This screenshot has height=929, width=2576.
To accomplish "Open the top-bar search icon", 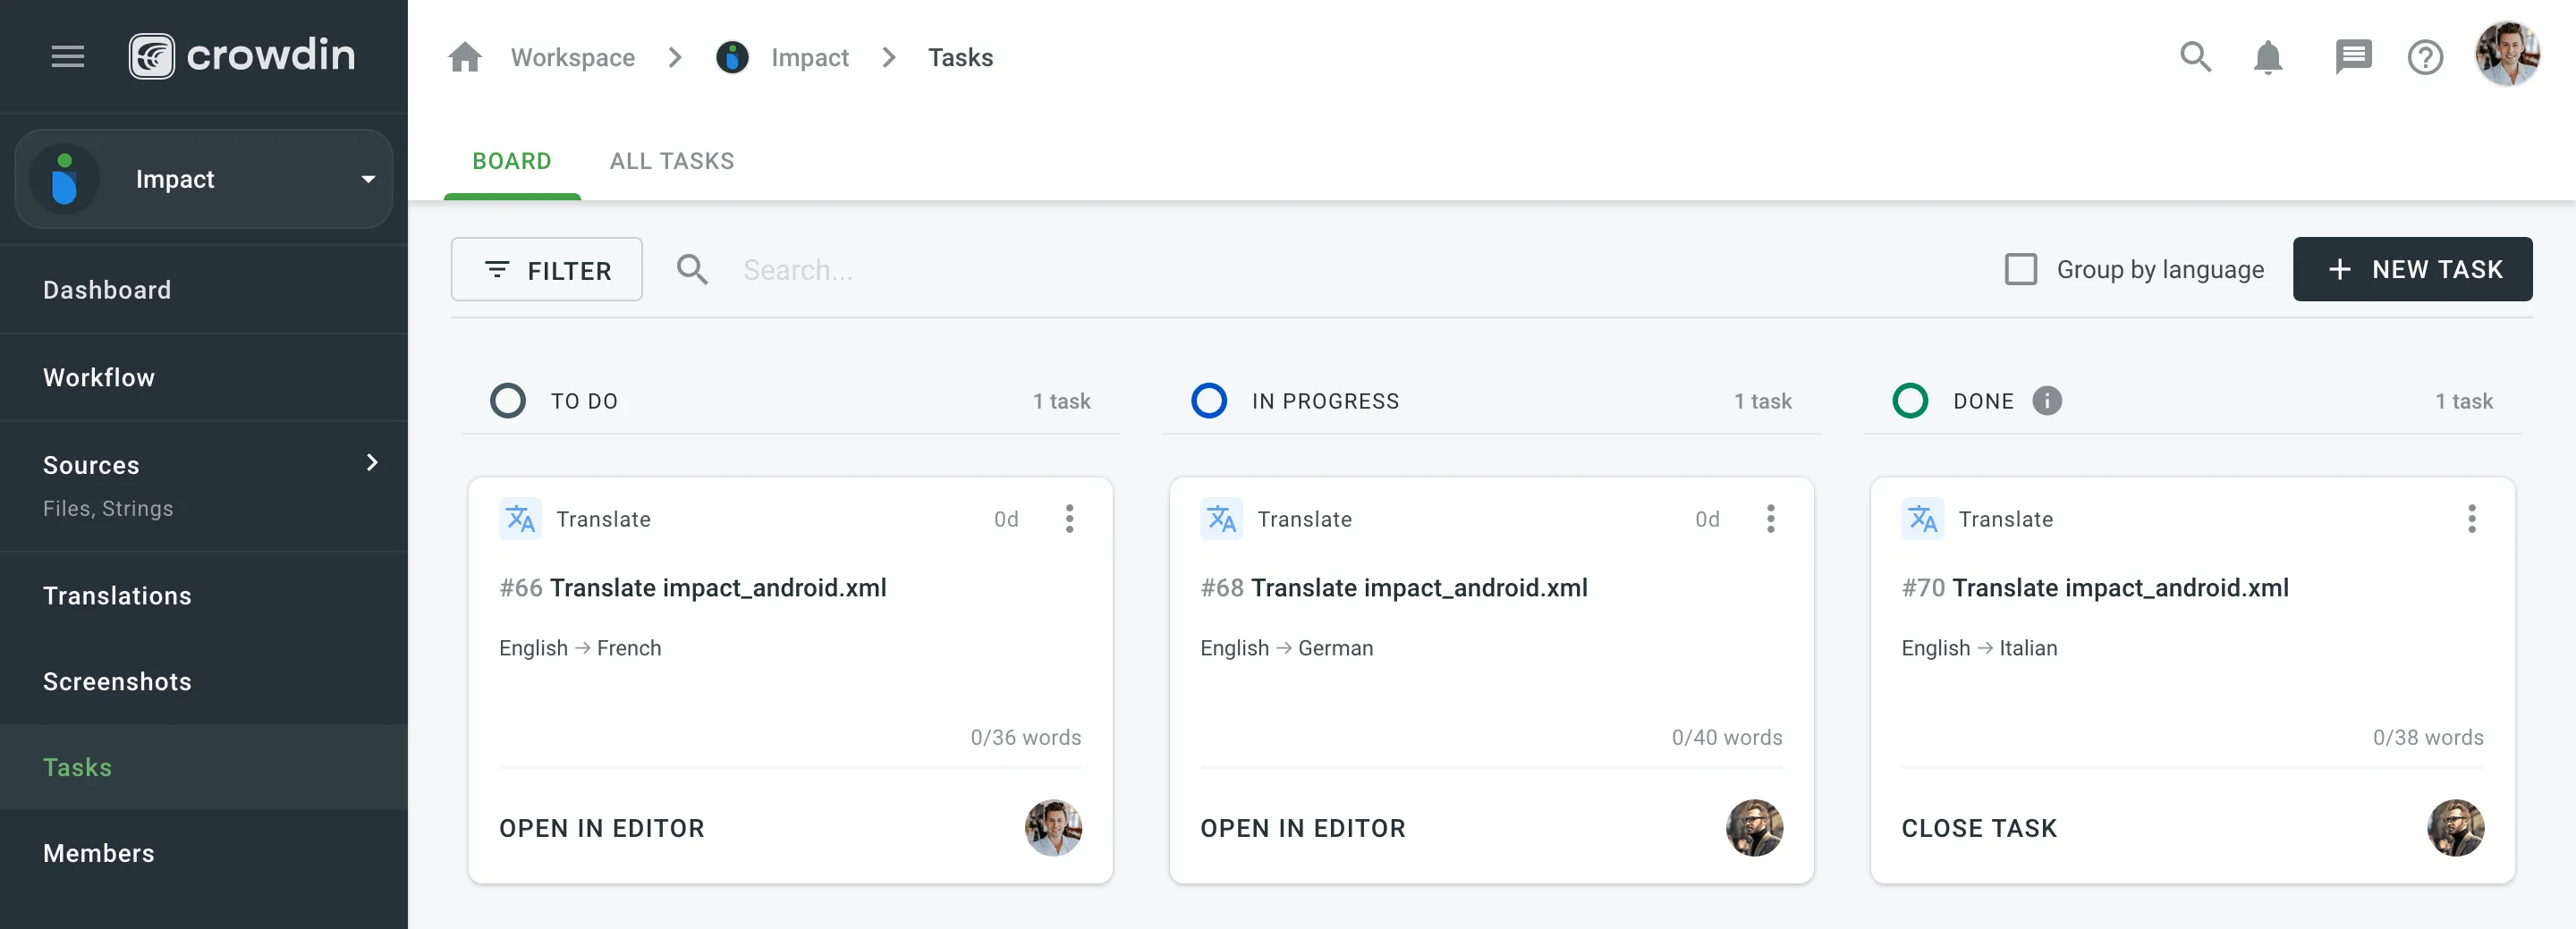I will click(x=2195, y=57).
